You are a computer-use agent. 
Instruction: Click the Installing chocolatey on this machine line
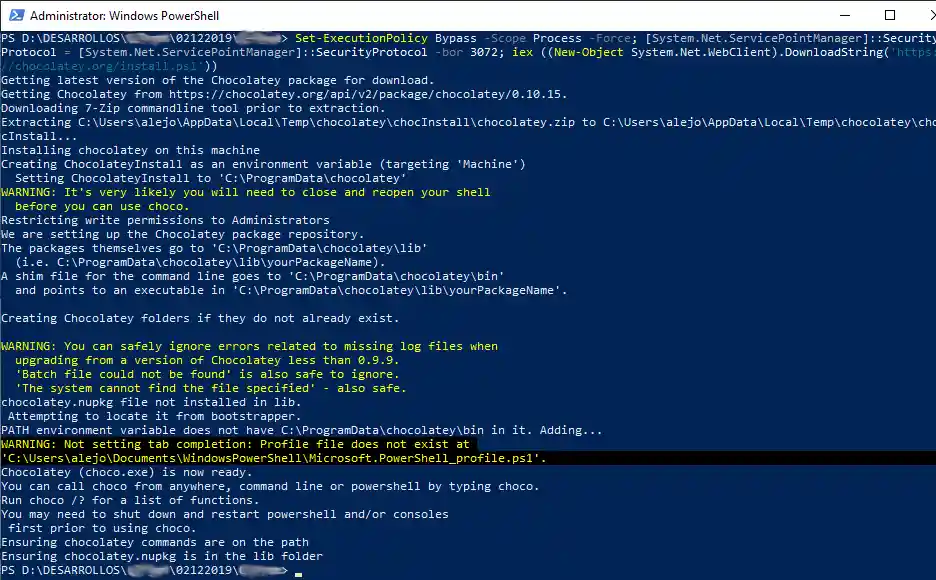pos(130,149)
